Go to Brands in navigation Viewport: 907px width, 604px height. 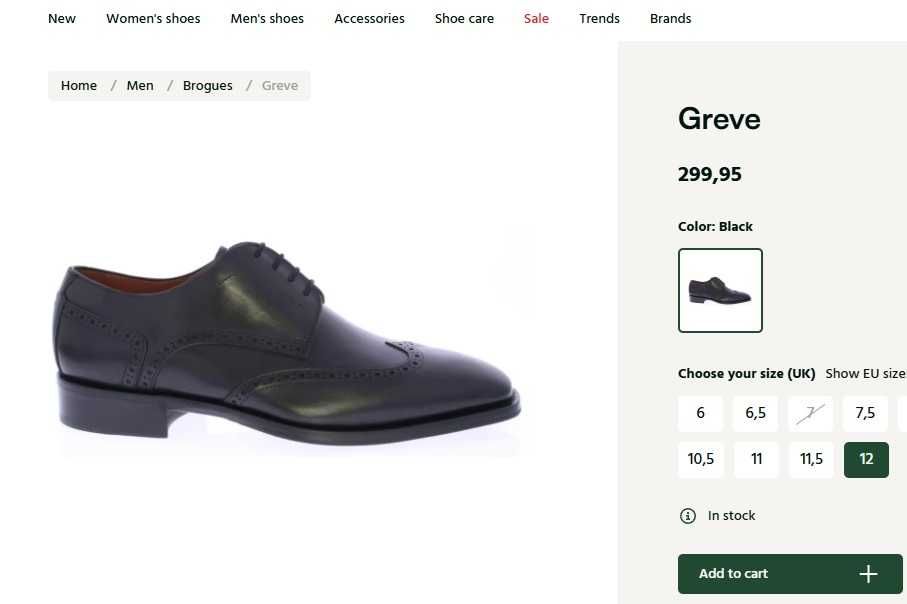pyautogui.click(x=670, y=19)
